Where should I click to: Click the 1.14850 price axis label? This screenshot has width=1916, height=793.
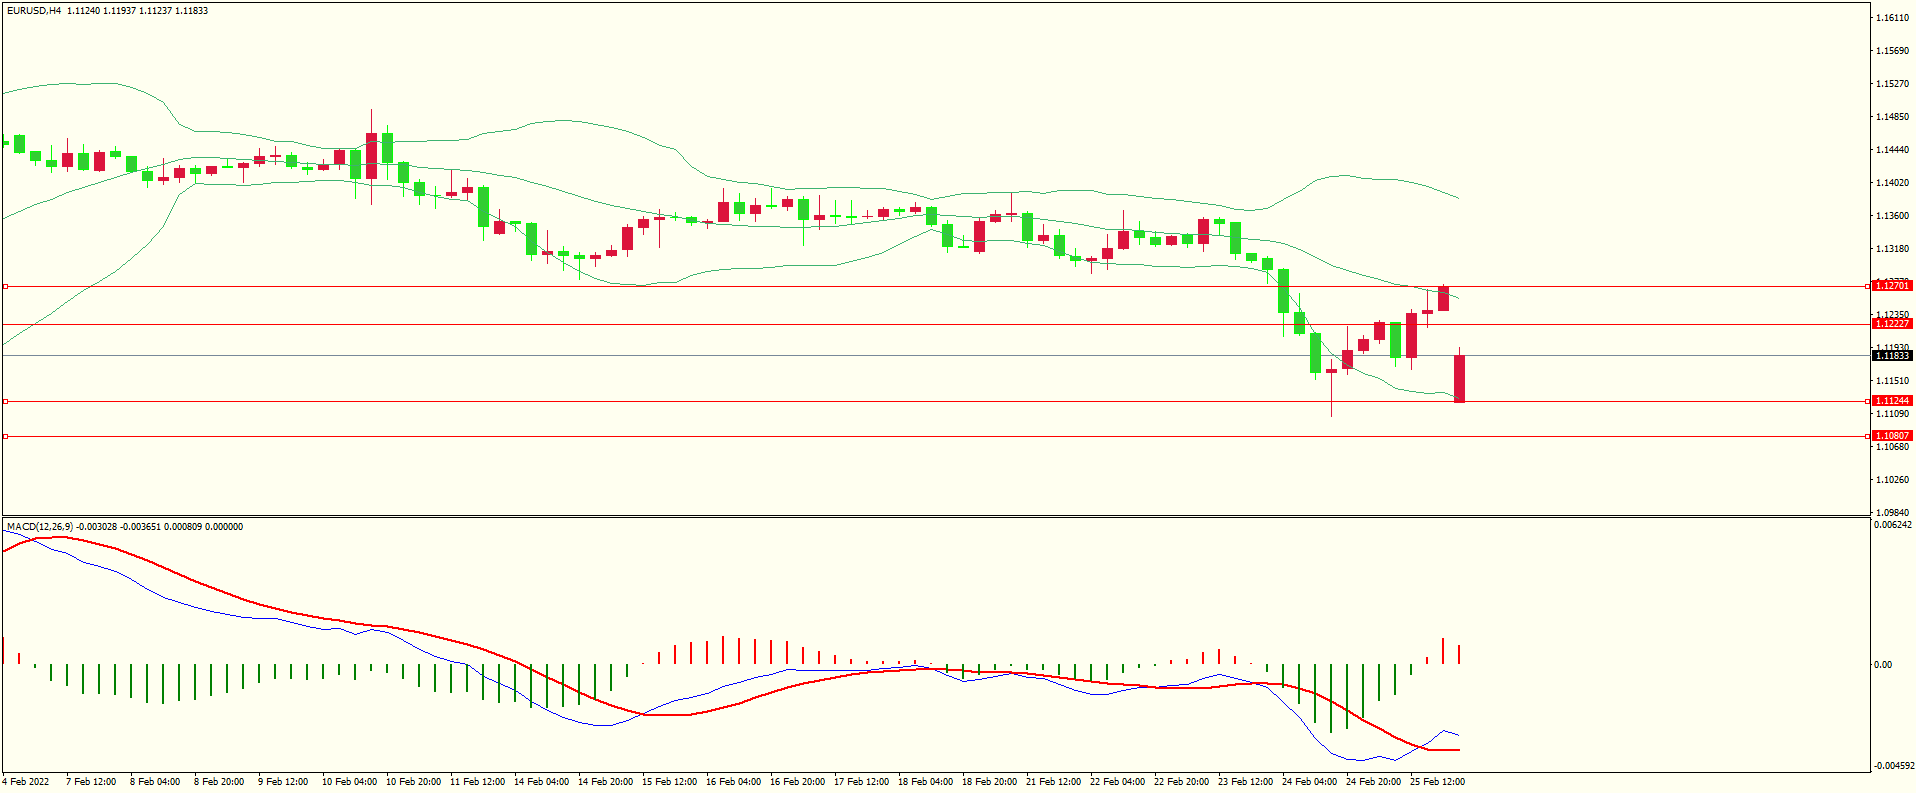[1893, 117]
